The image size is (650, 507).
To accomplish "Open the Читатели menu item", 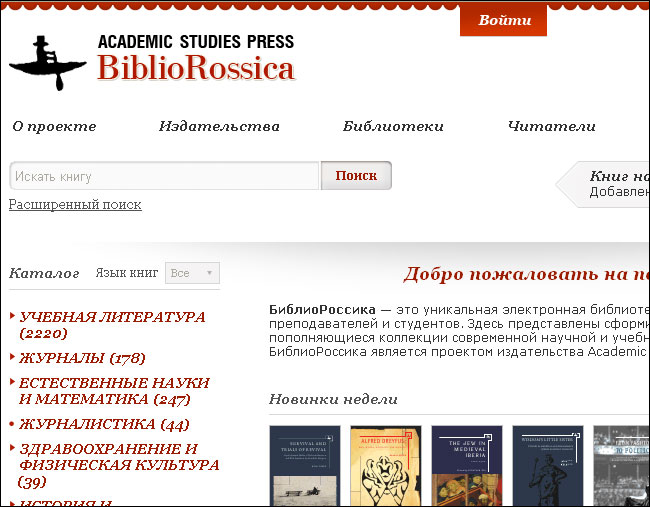I will coord(552,126).
